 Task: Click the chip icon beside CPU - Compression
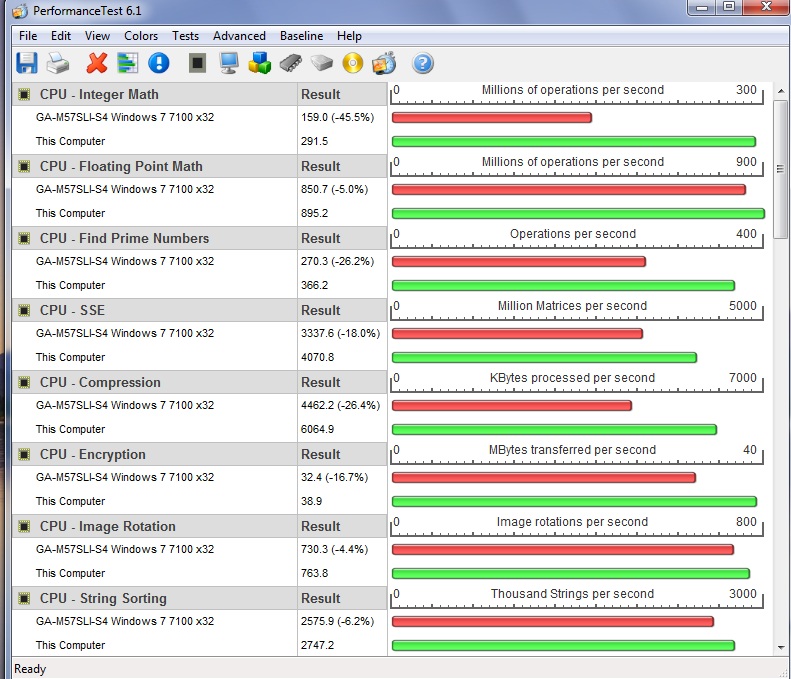24,382
